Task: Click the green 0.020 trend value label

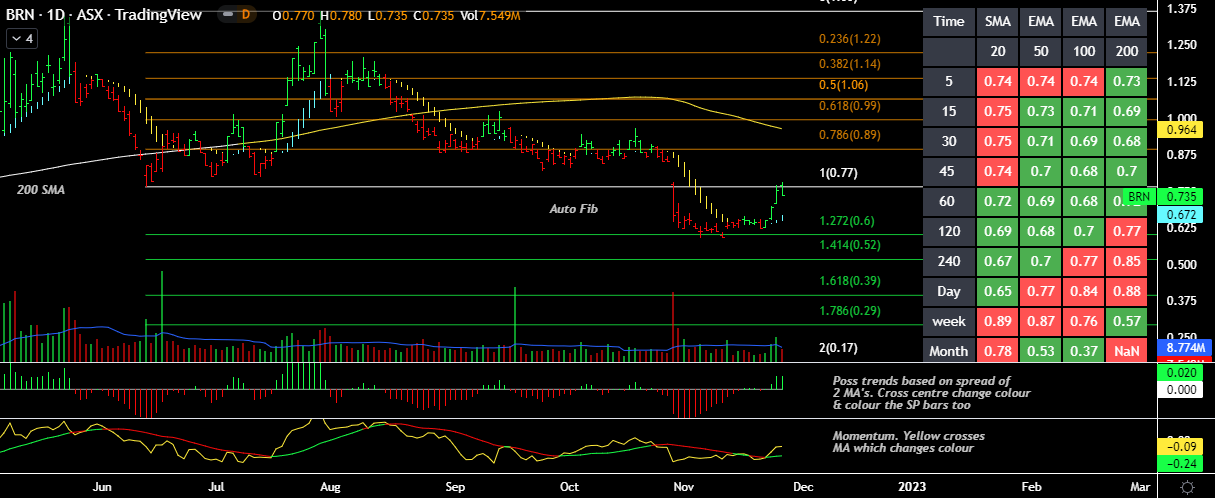Action: pos(1184,373)
